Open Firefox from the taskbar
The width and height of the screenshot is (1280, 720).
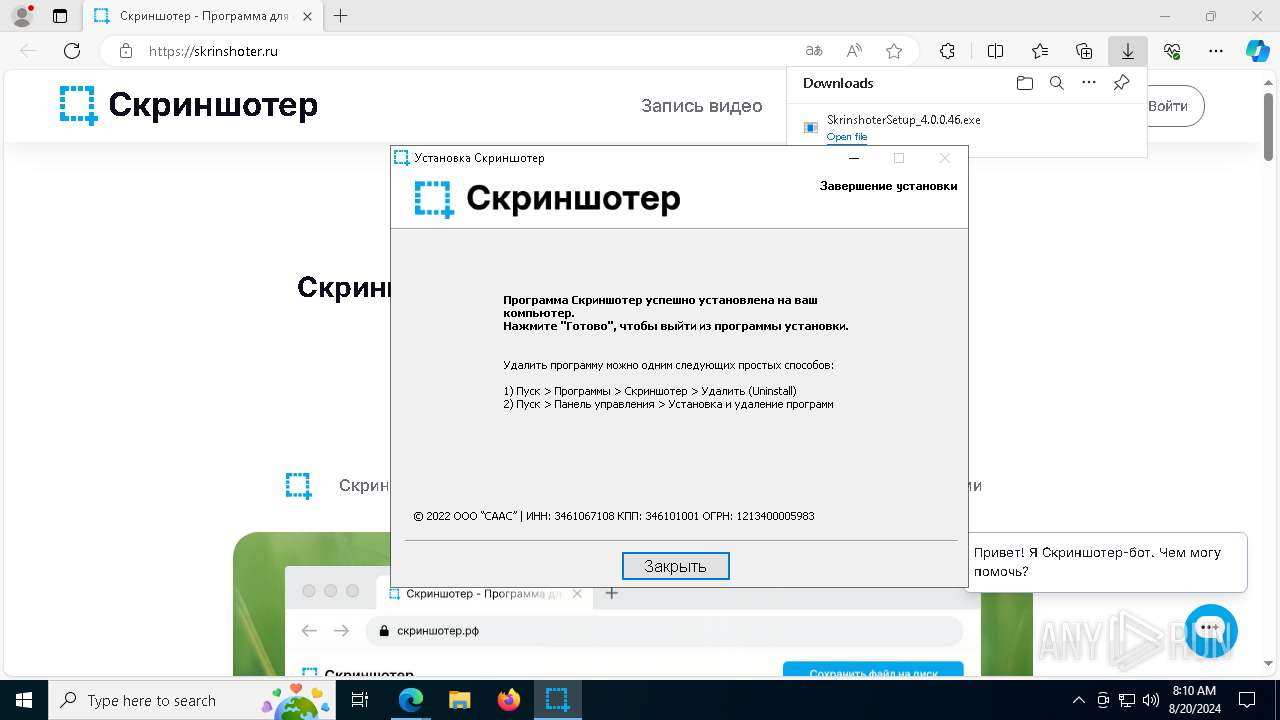pos(508,700)
